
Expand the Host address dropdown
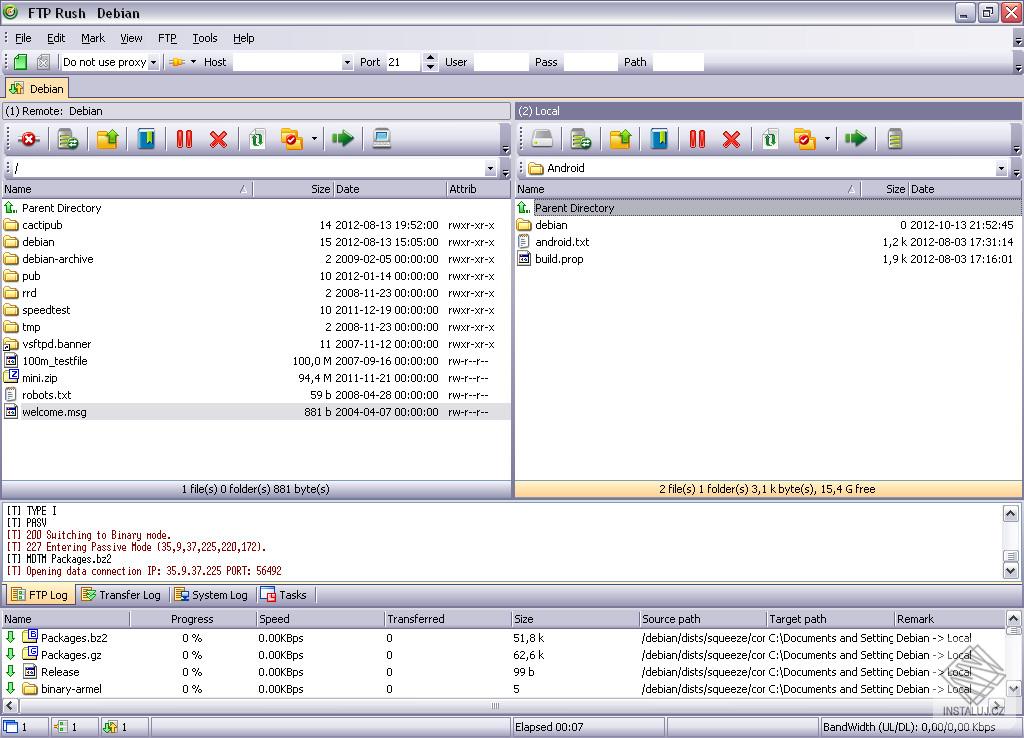[x=347, y=62]
